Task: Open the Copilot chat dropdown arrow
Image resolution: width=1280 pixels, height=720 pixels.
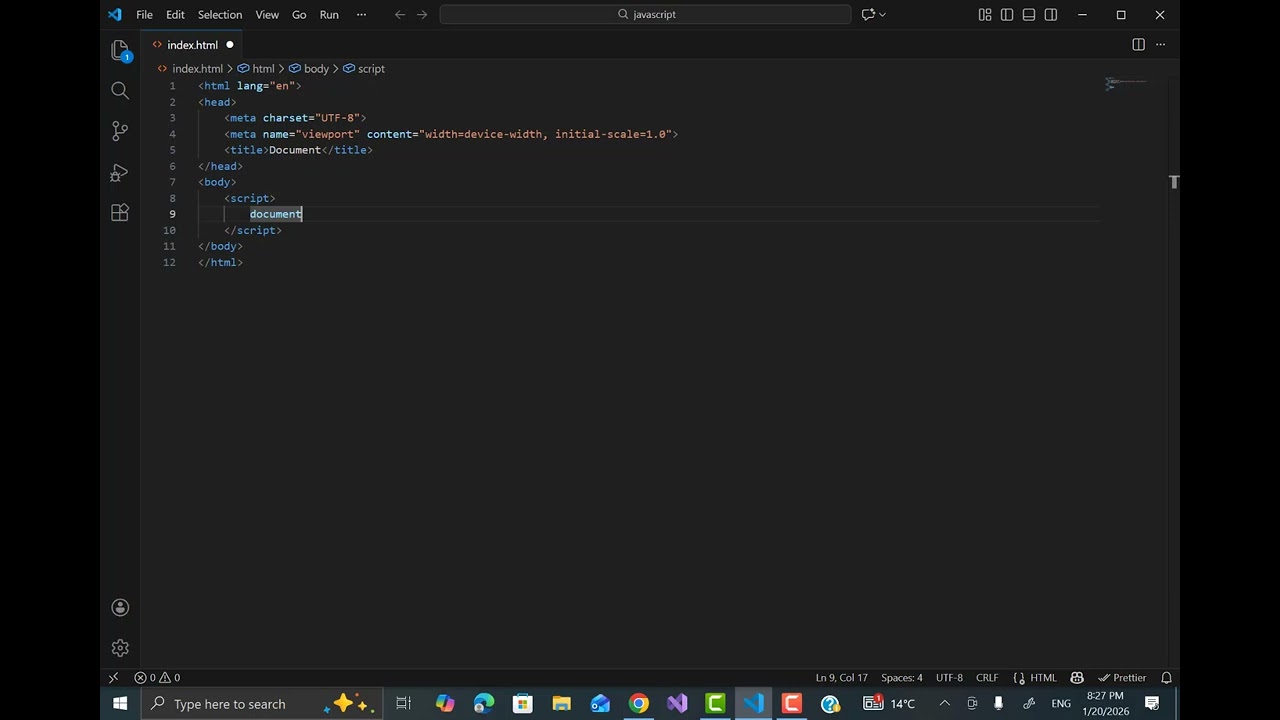Action: 882,15
